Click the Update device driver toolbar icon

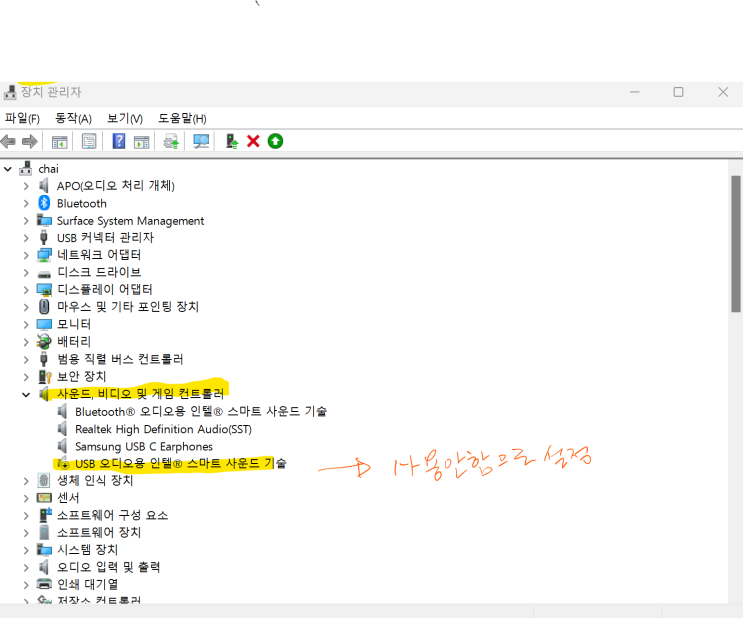232,141
